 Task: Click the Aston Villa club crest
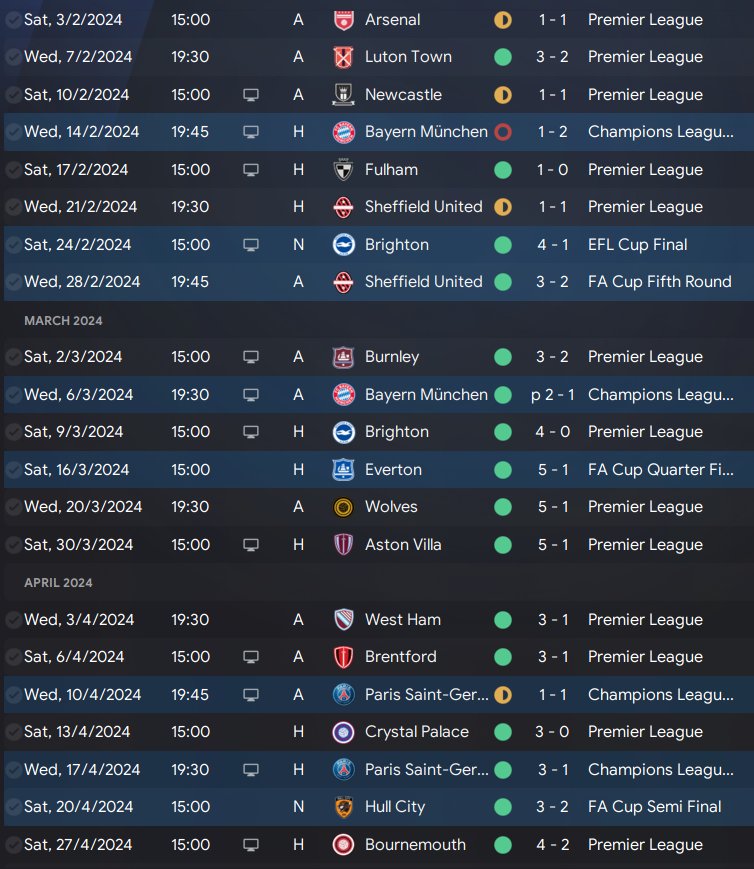(x=343, y=545)
